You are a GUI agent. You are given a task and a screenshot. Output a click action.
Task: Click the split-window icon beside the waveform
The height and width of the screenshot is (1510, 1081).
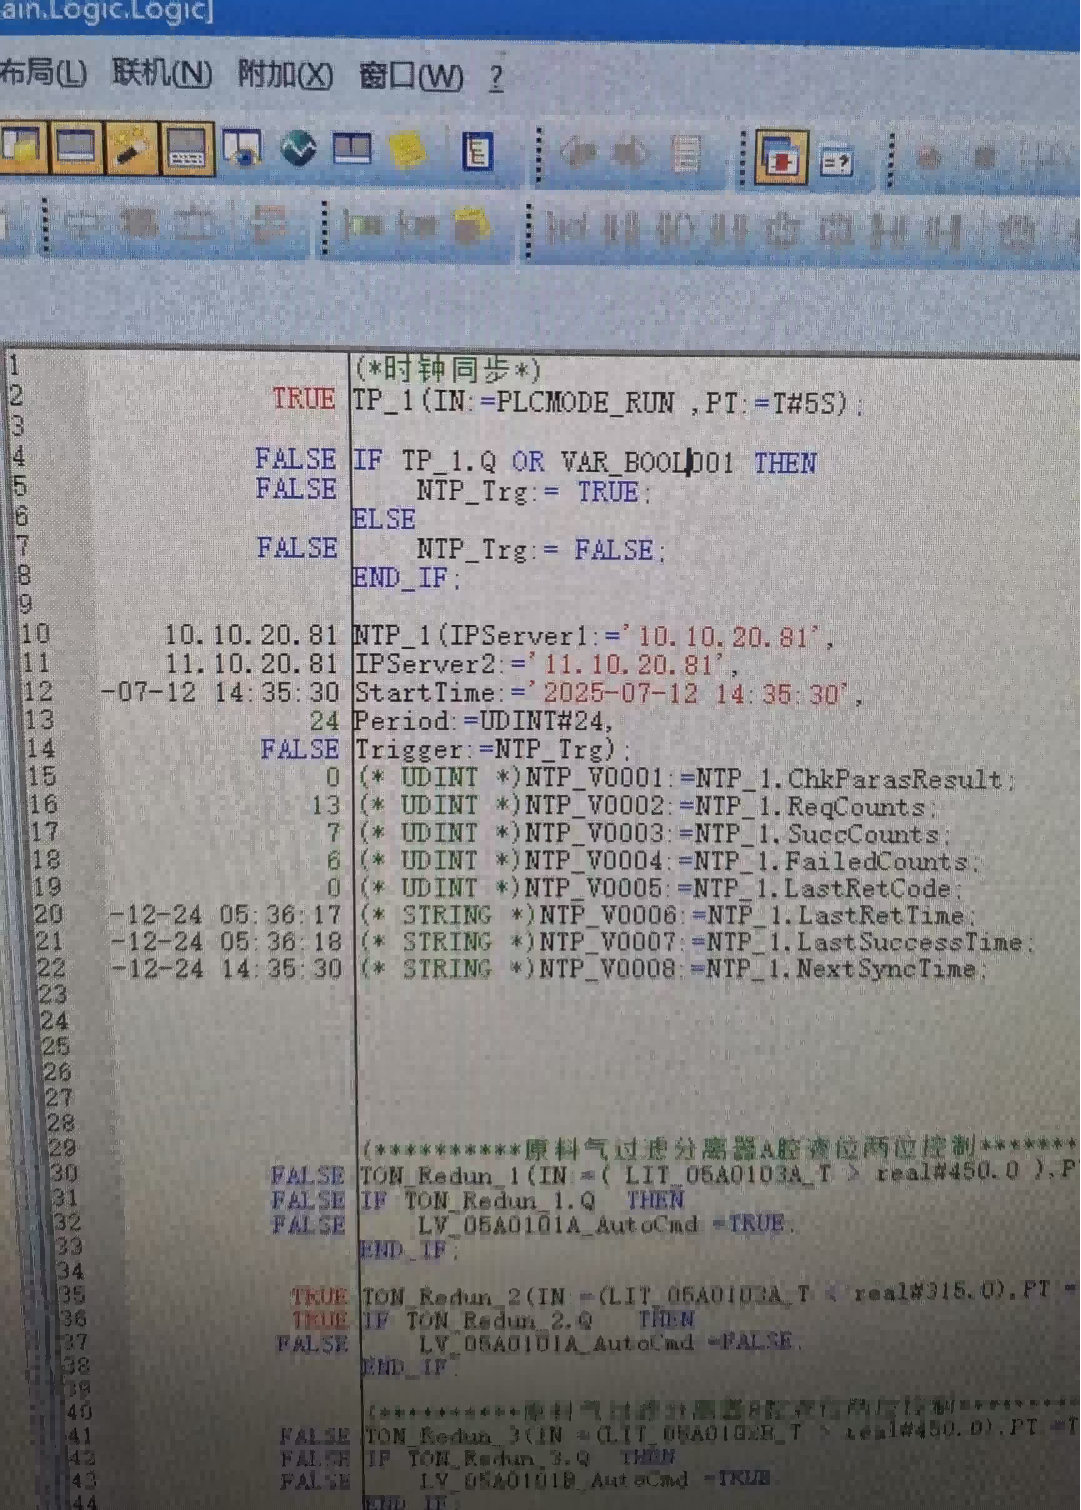click(351, 149)
